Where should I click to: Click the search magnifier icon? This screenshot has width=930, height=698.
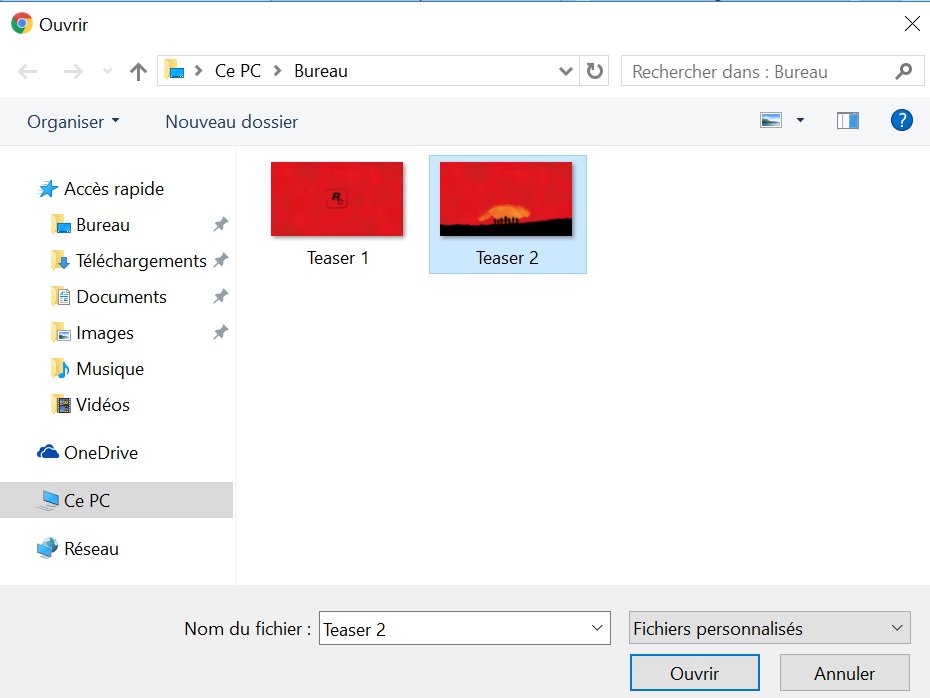tap(903, 71)
